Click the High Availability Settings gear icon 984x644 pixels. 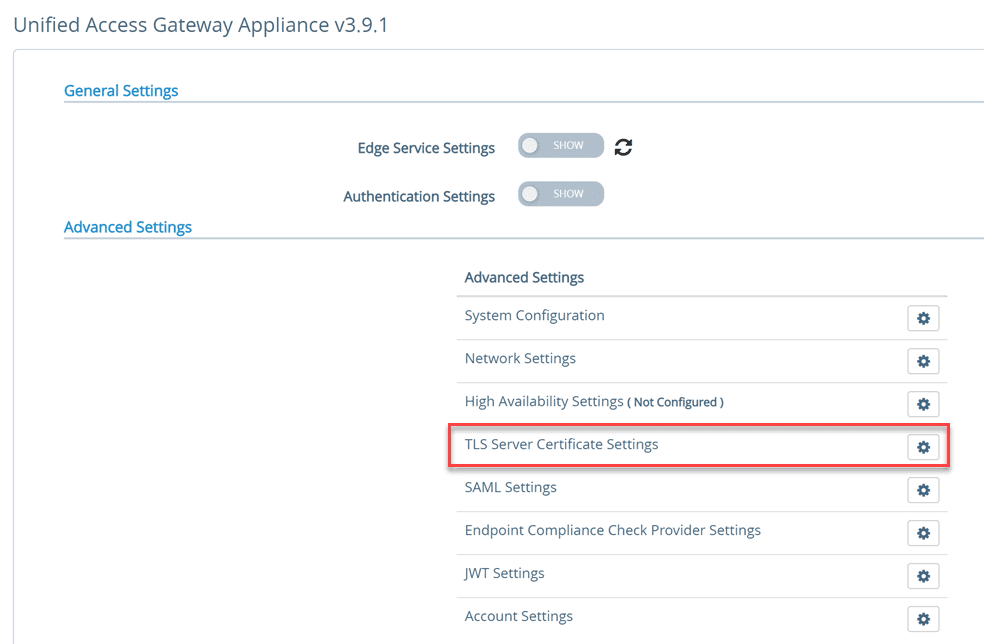click(x=923, y=404)
